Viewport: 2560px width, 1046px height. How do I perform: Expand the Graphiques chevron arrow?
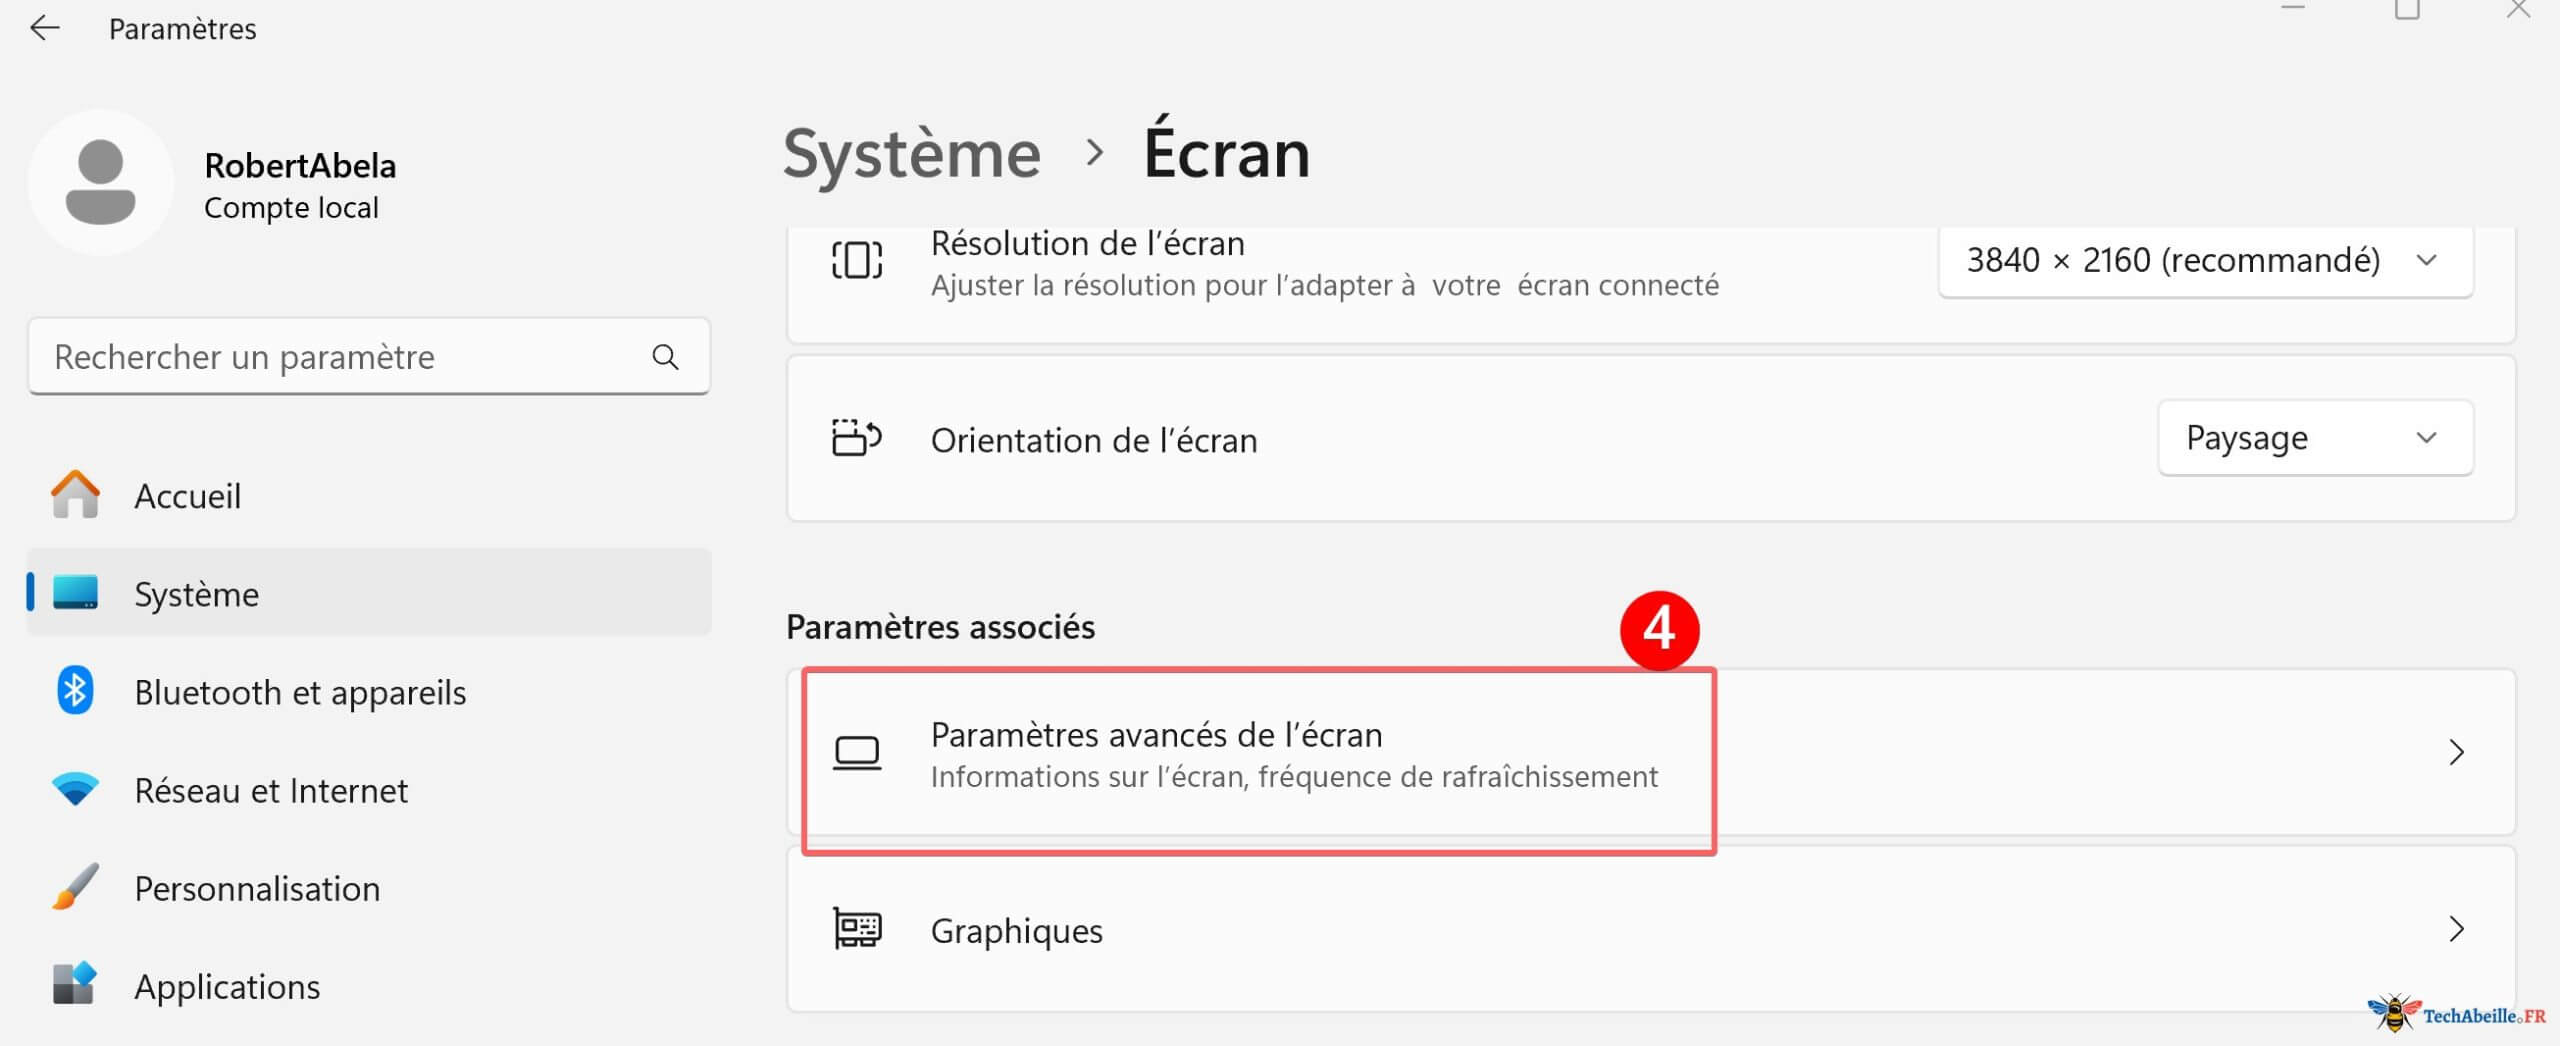[x=2456, y=929]
